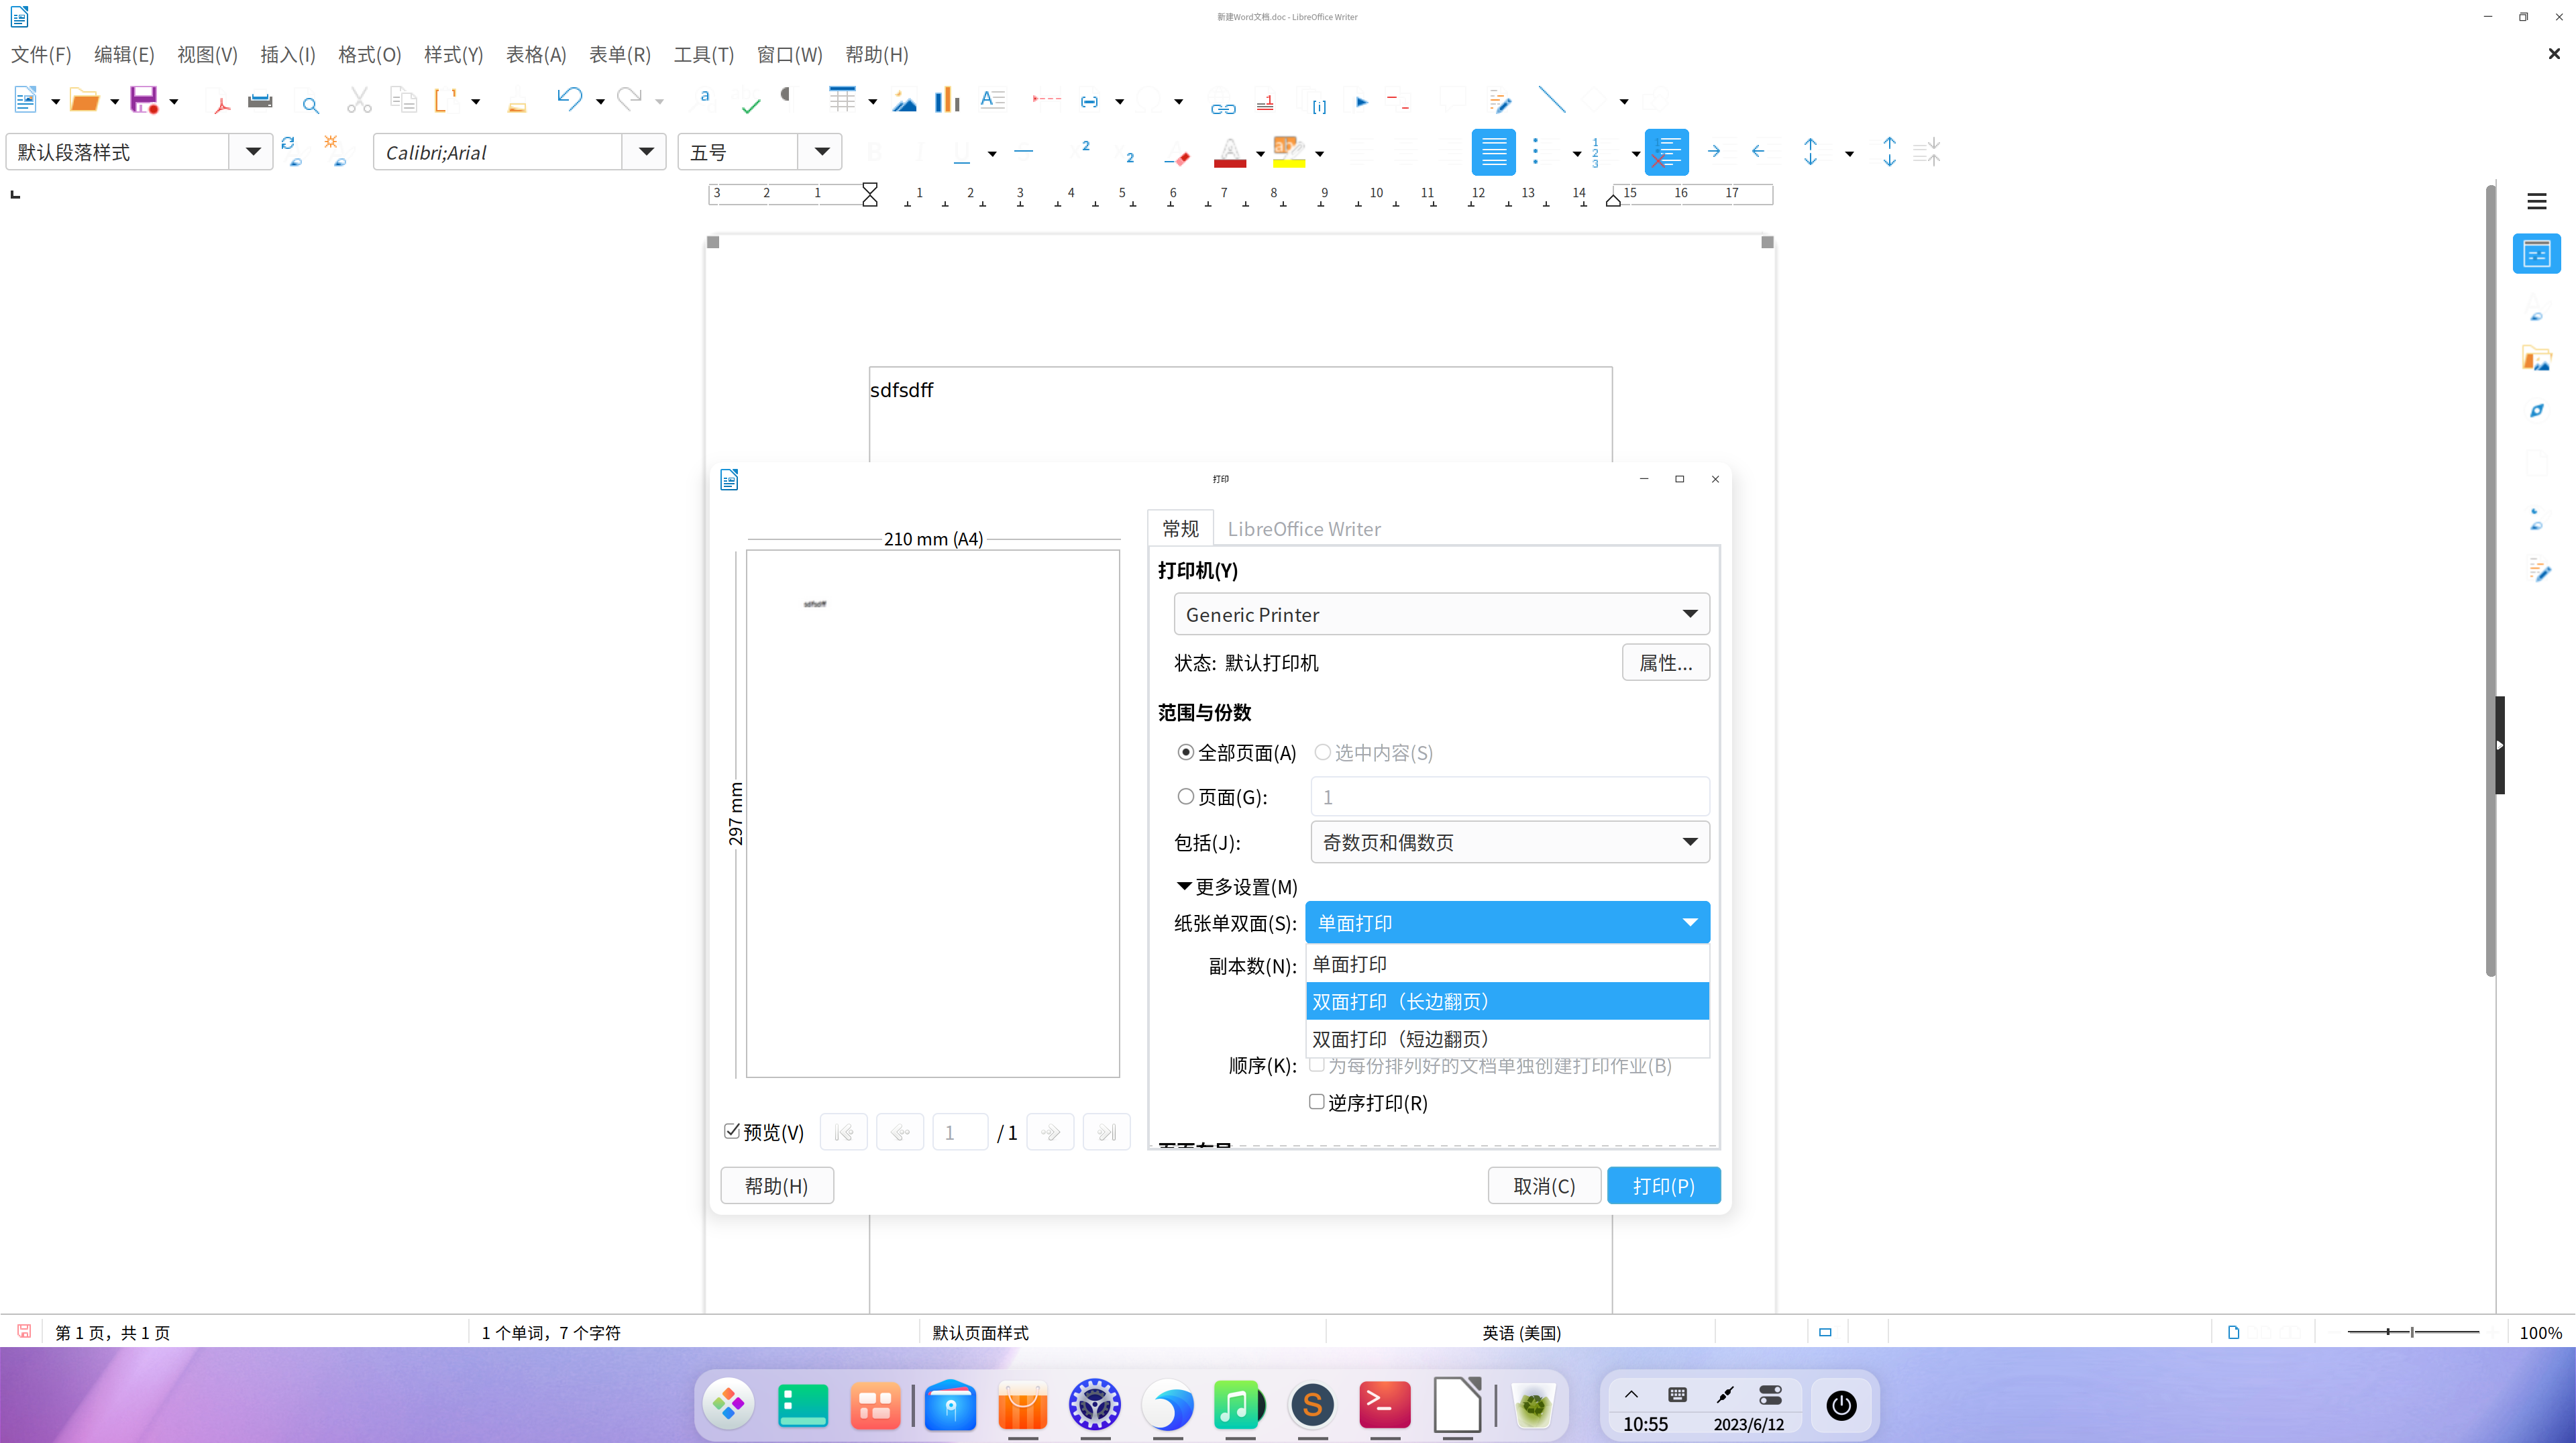Open the 奇数页和偶数页 dropdown
This screenshot has width=2576, height=1443.
point(1509,842)
